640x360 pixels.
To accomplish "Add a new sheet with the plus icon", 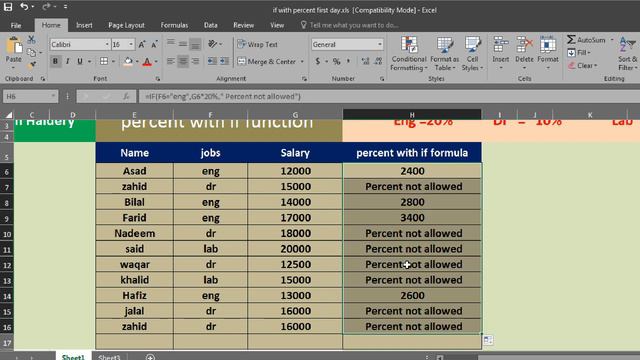I will 150,357.
